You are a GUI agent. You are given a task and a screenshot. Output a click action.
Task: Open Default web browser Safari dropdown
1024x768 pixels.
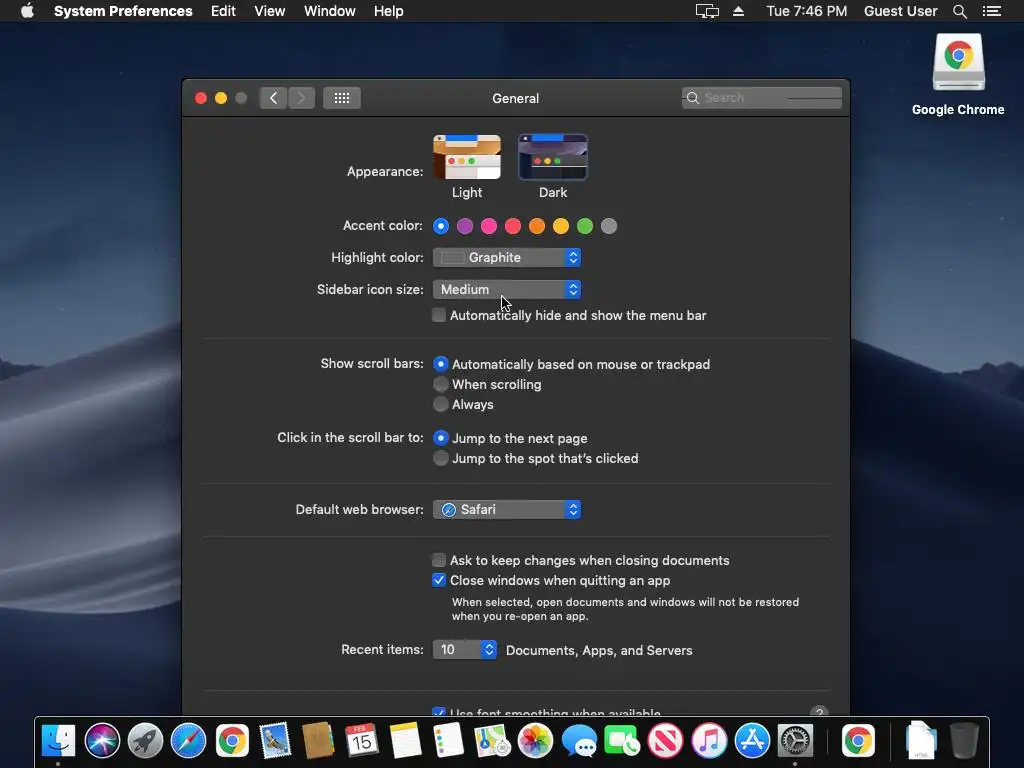pyautogui.click(x=507, y=509)
